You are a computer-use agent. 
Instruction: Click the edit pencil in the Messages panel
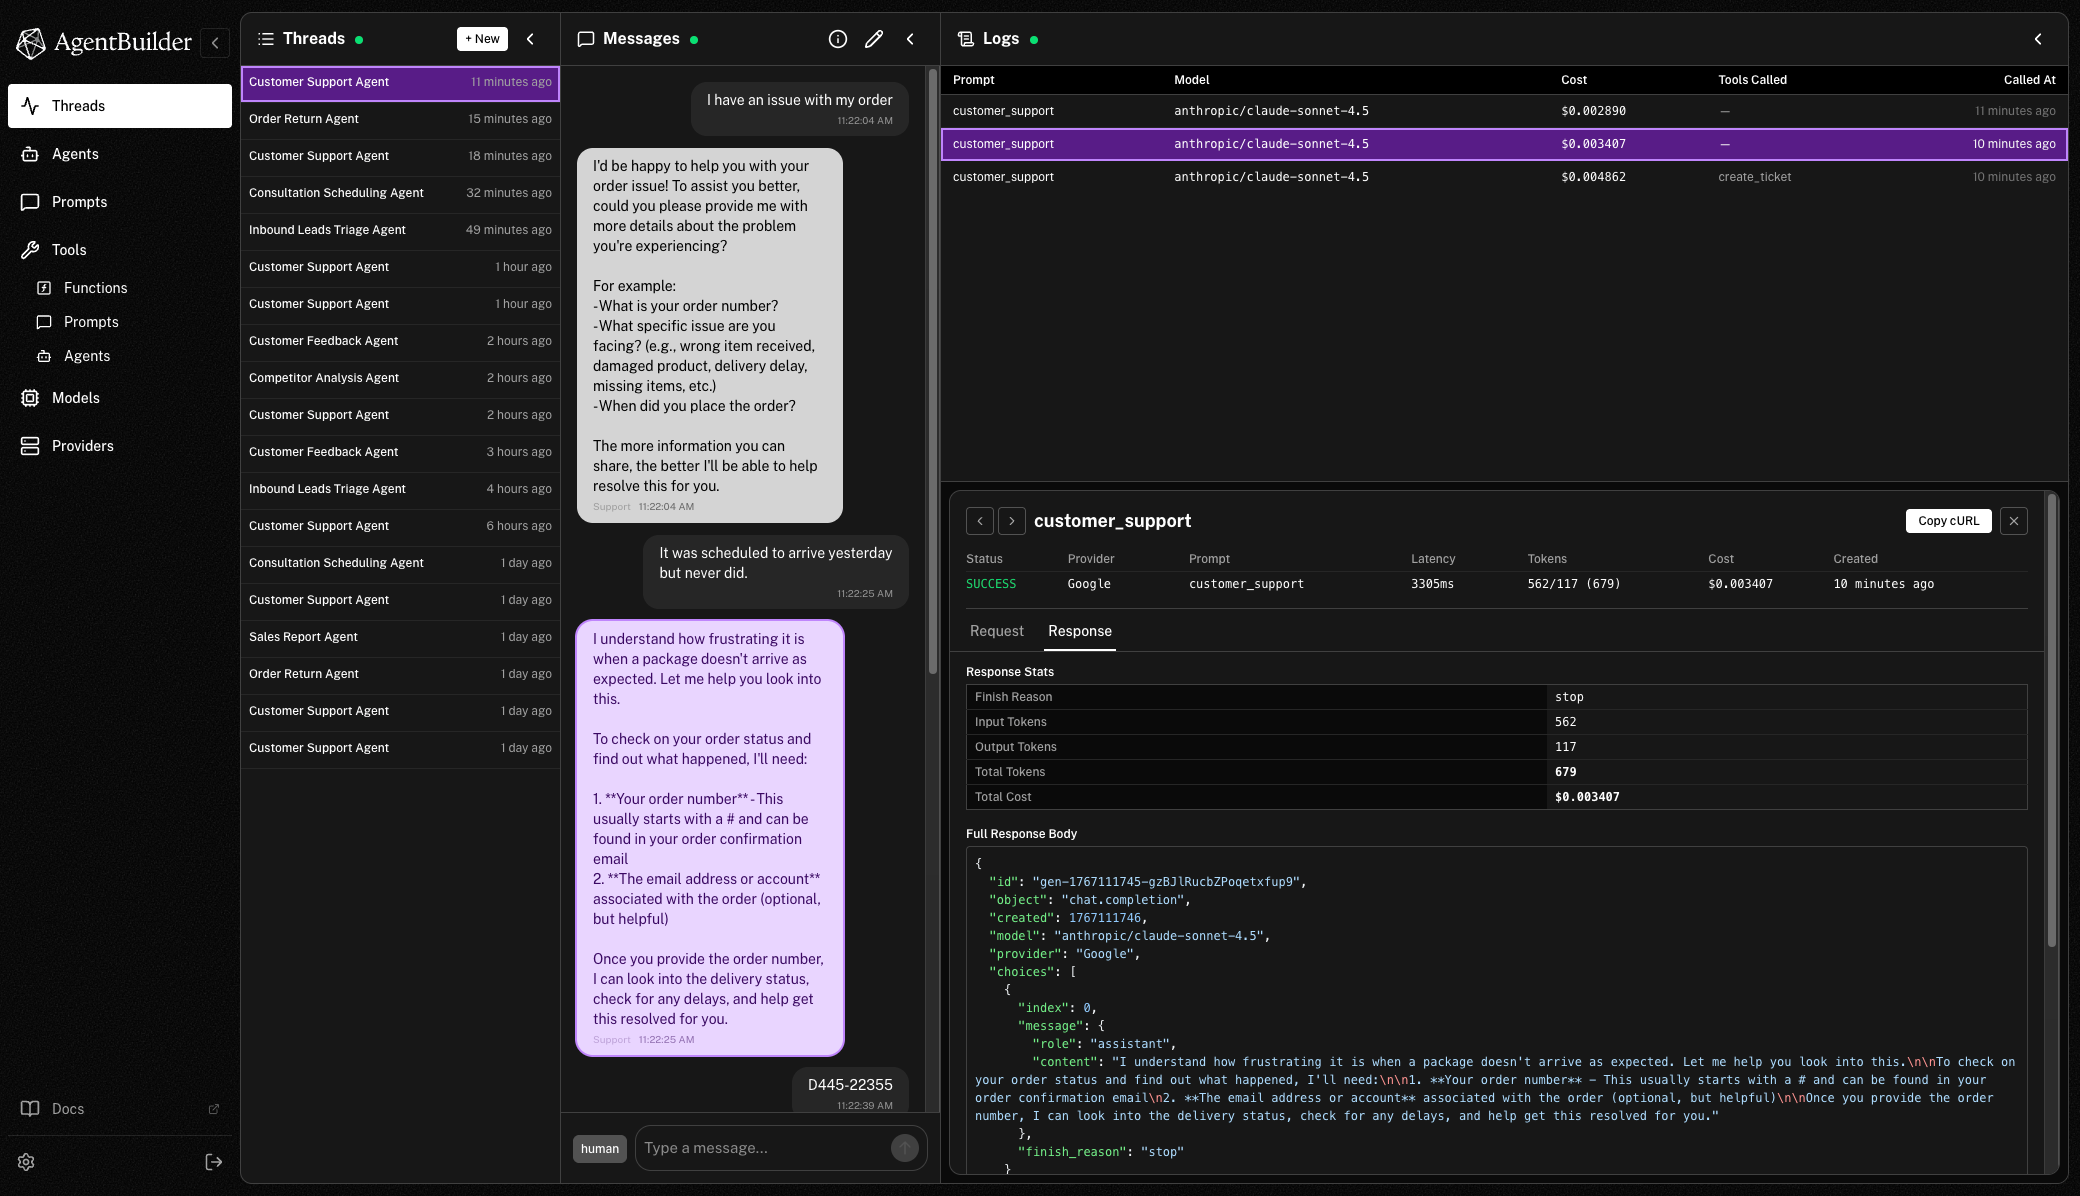pyautogui.click(x=873, y=38)
